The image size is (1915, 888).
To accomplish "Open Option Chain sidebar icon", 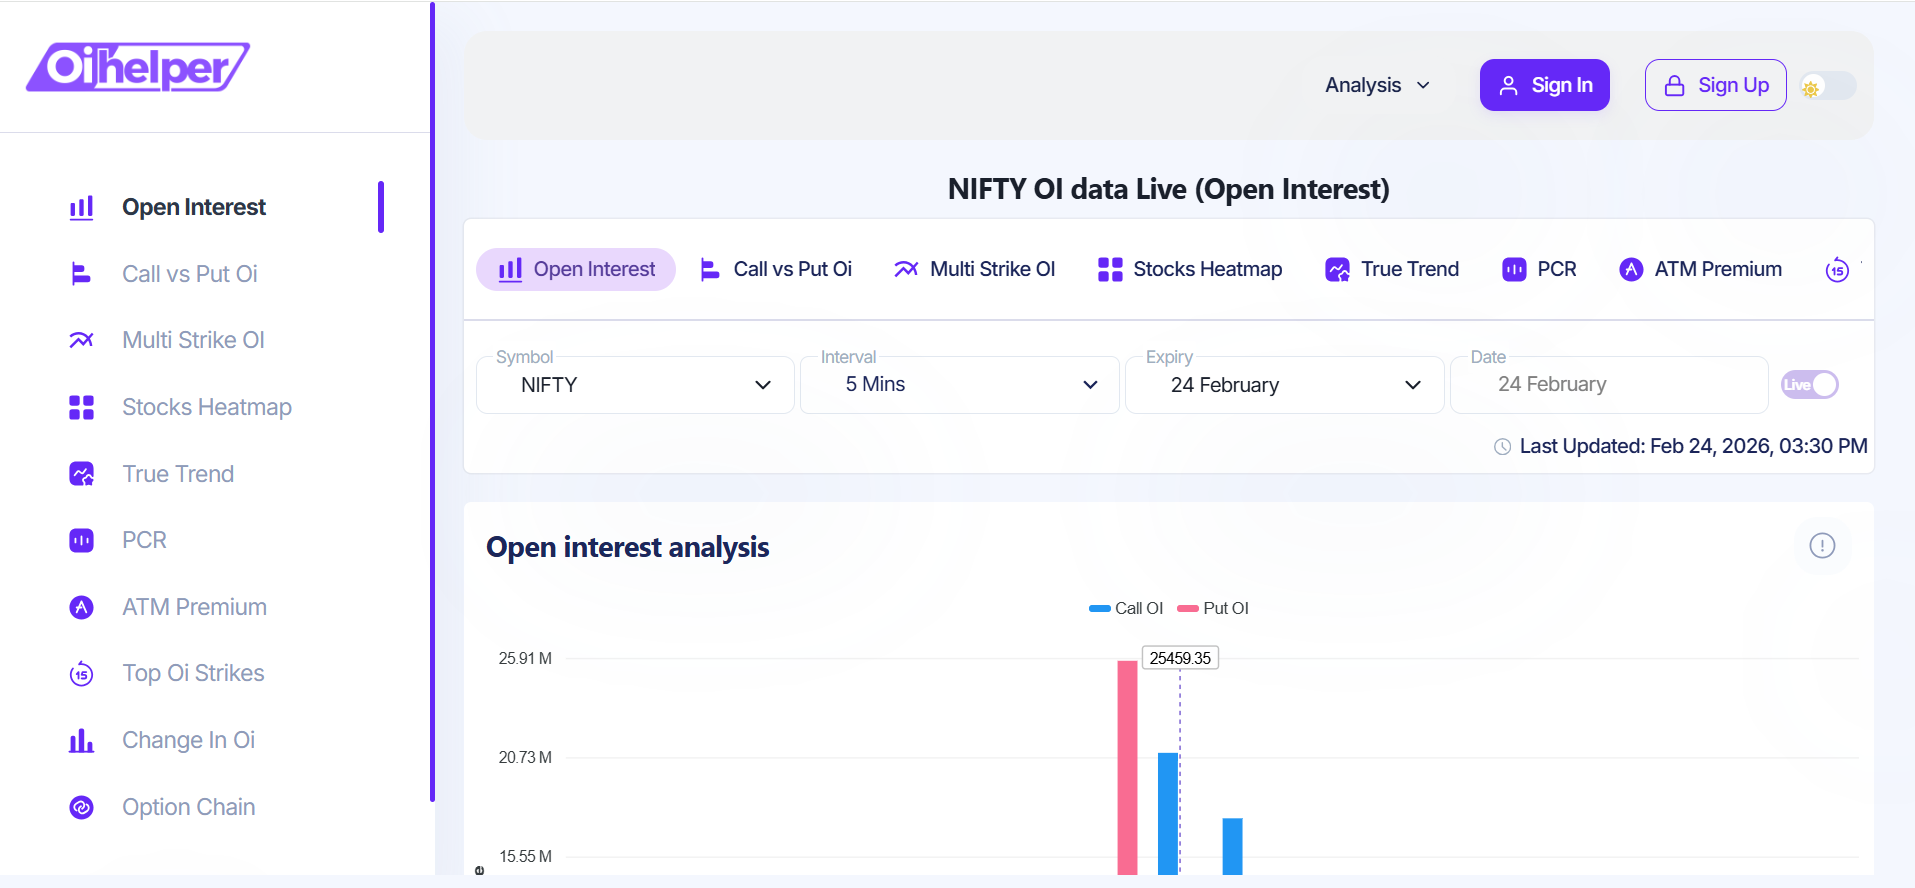I will [x=81, y=807].
